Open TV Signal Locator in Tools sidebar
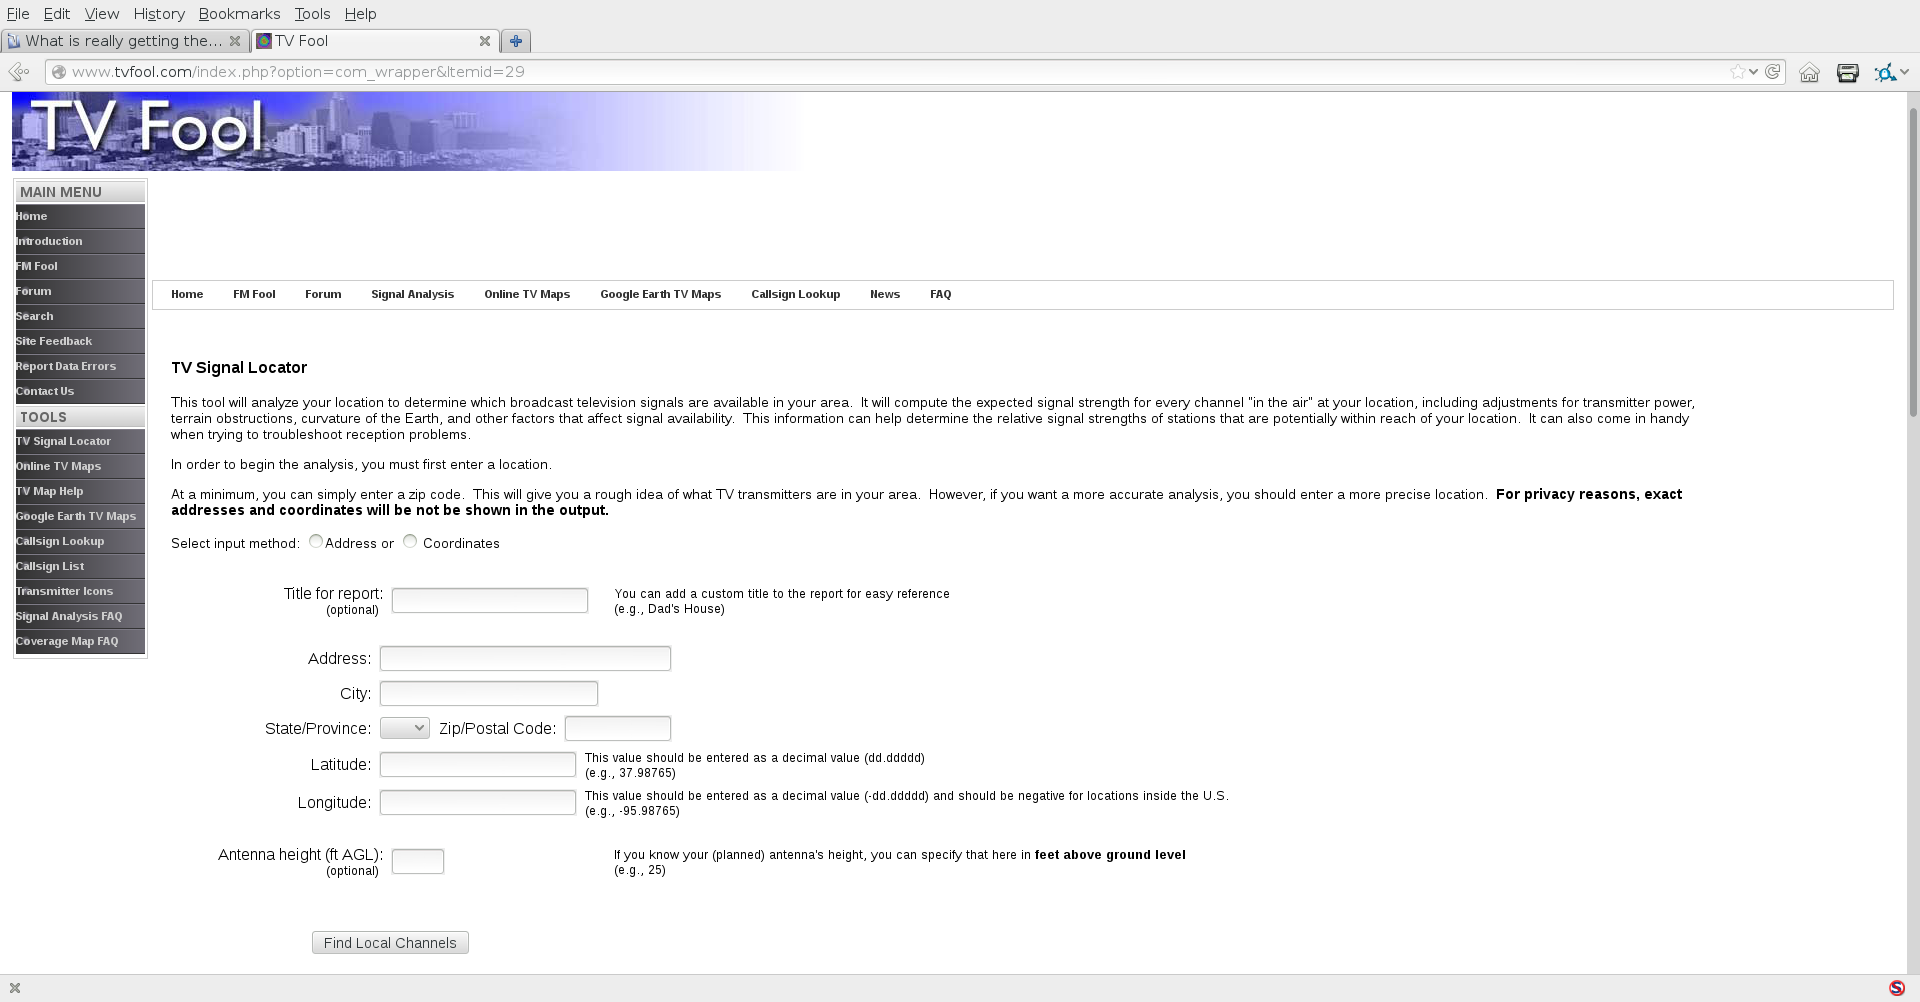Image resolution: width=1920 pixels, height=1002 pixels. click(80, 441)
